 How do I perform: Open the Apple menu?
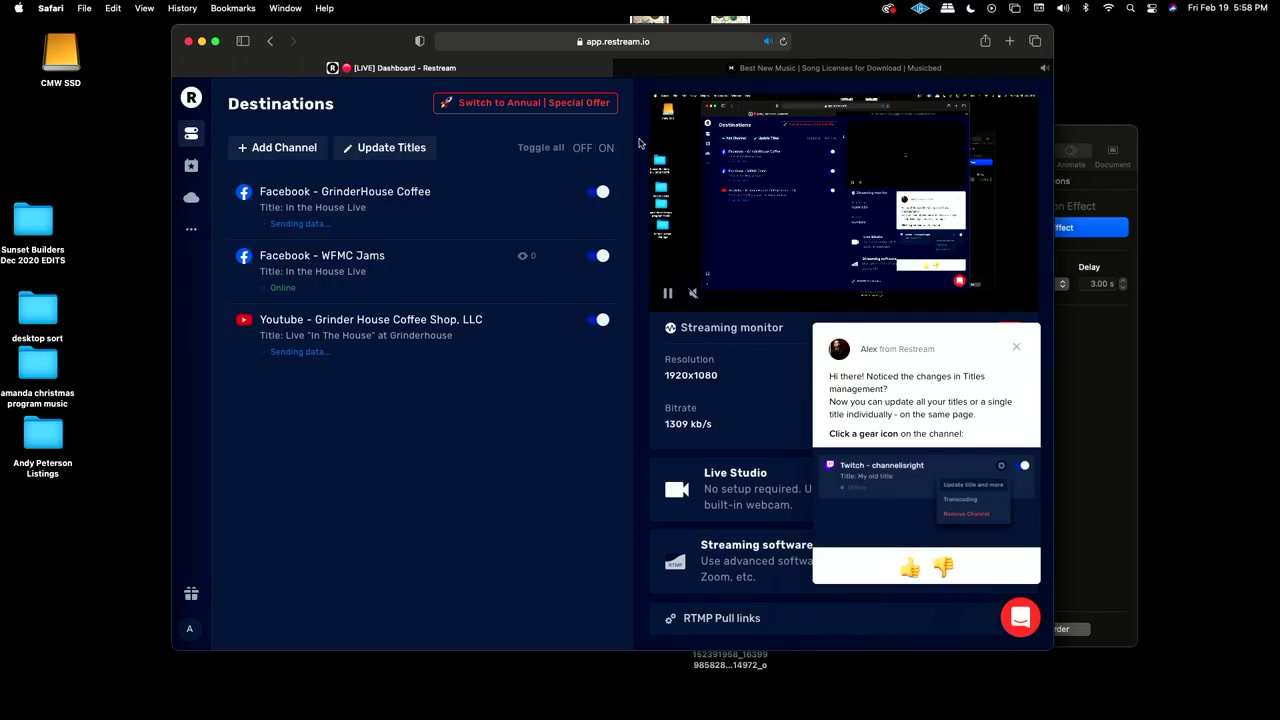pyautogui.click(x=18, y=8)
